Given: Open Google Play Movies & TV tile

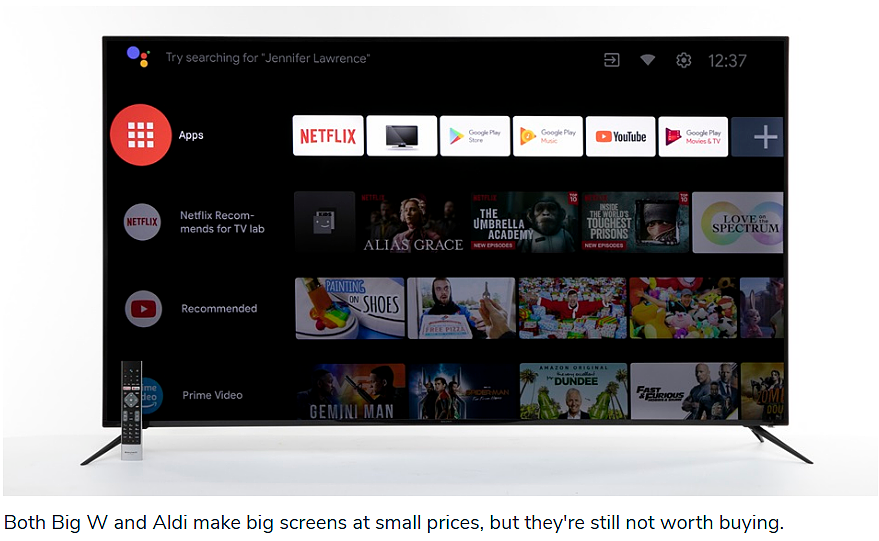Looking at the screenshot, I should click(x=693, y=137).
